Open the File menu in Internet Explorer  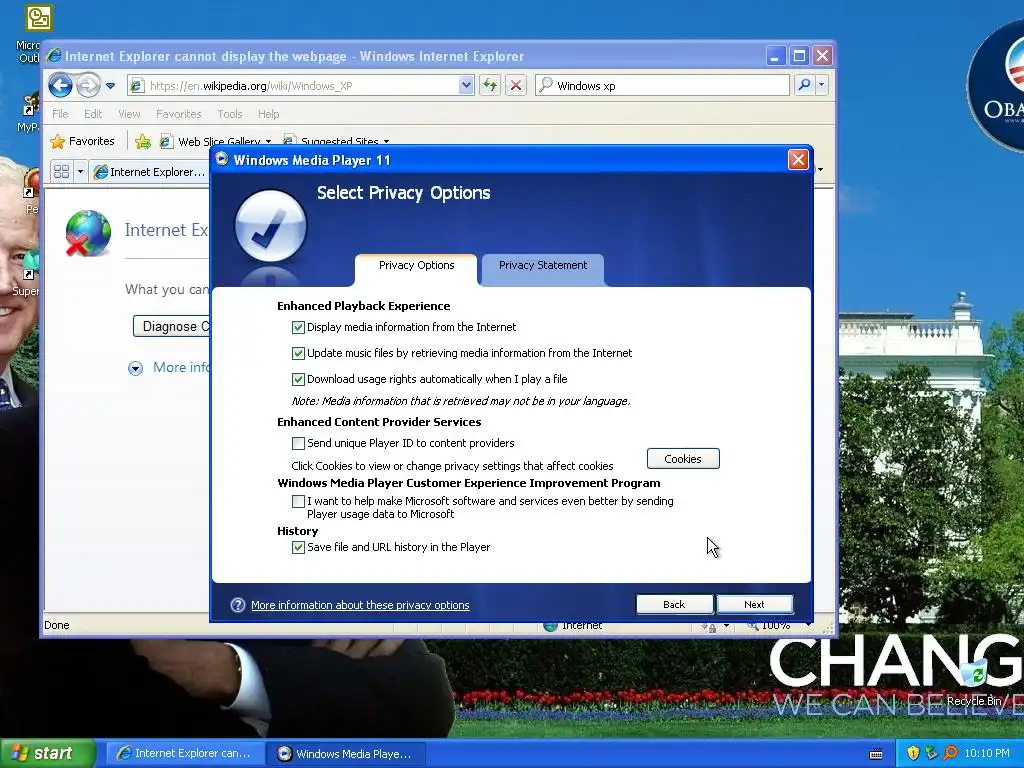pyautogui.click(x=60, y=114)
